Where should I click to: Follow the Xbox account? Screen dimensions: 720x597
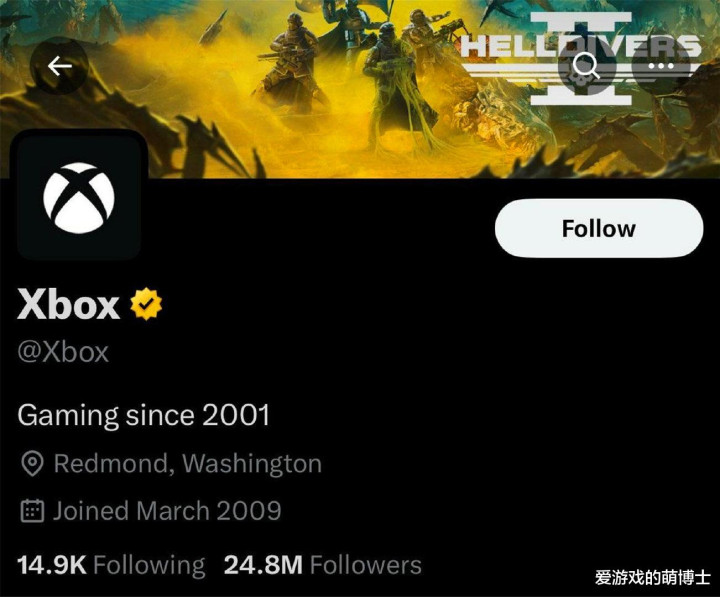tap(599, 228)
